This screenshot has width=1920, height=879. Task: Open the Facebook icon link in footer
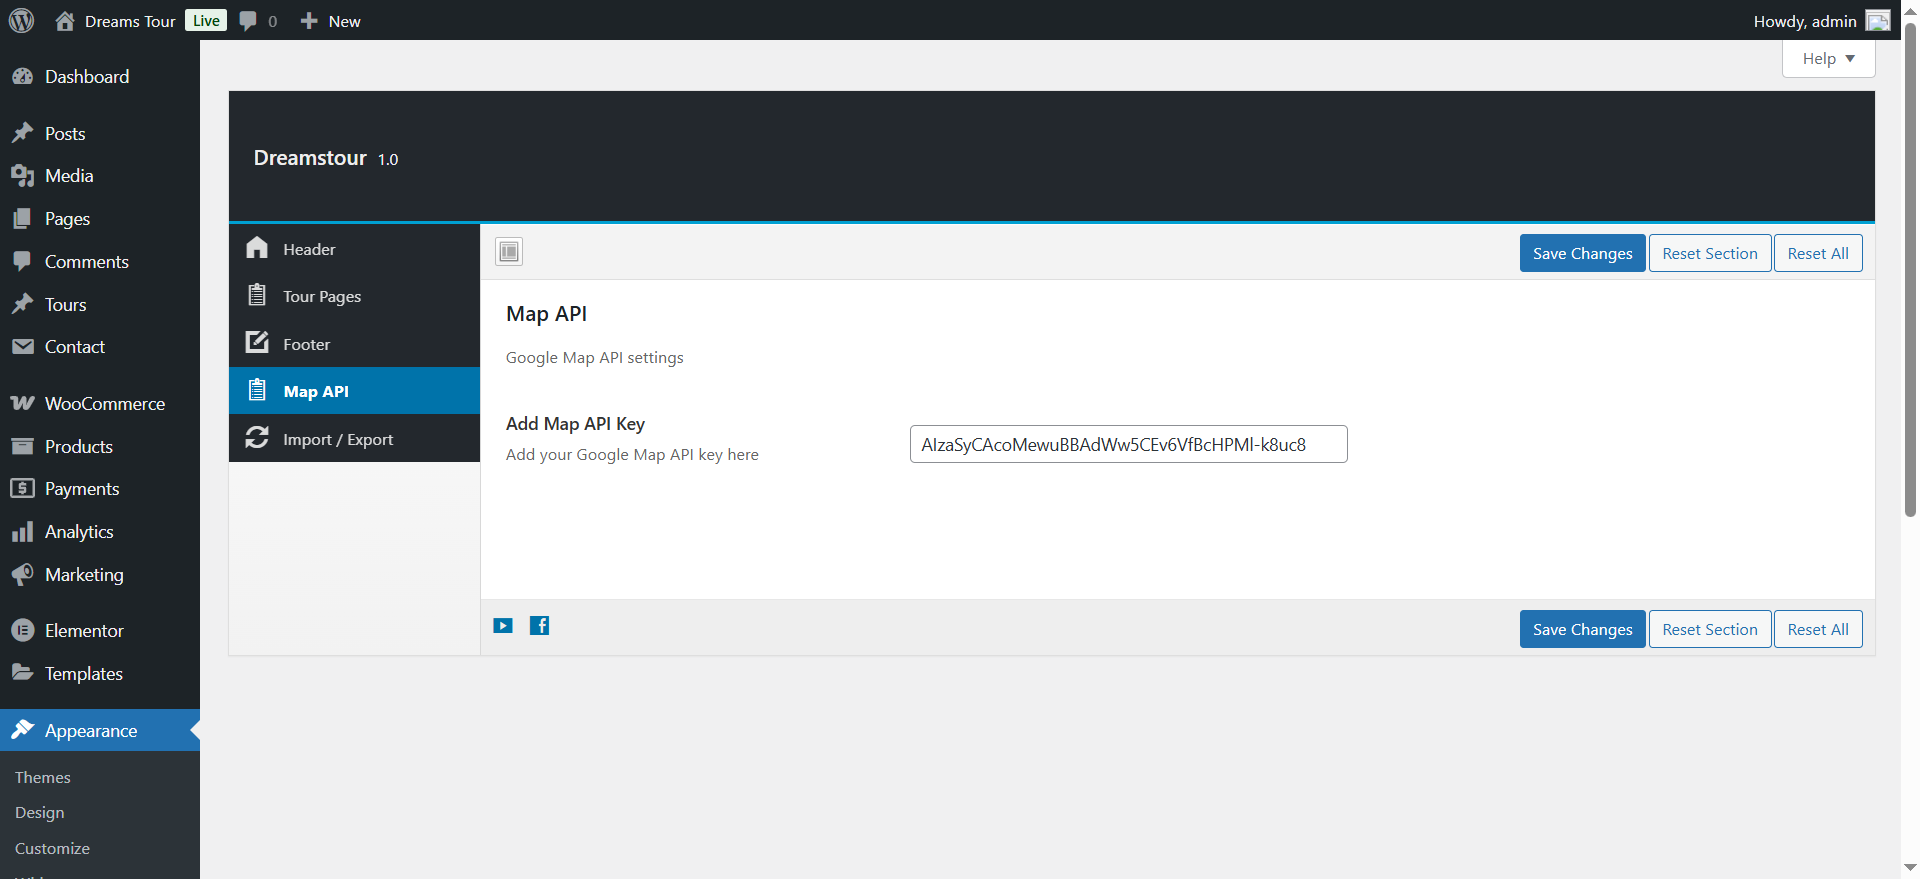pyautogui.click(x=539, y=626)
